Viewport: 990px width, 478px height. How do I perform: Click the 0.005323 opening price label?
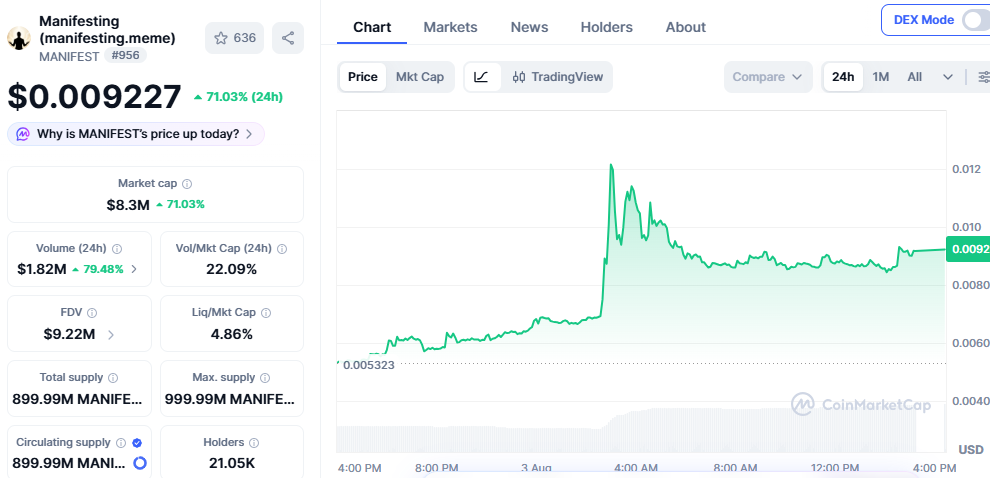(x=369, y=365)
